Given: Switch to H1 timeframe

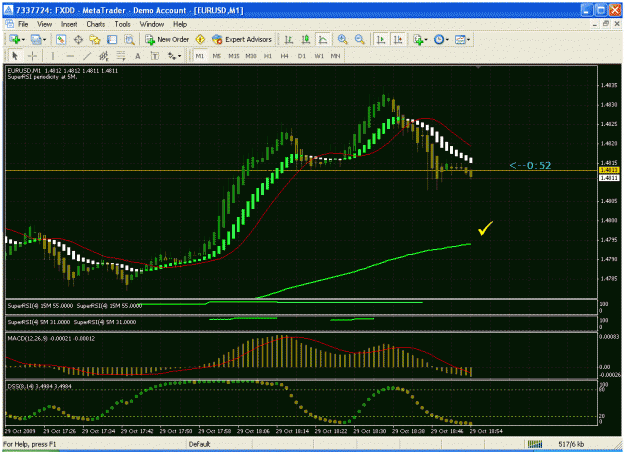Looking at the screenshot, I should tap(267, 56).
